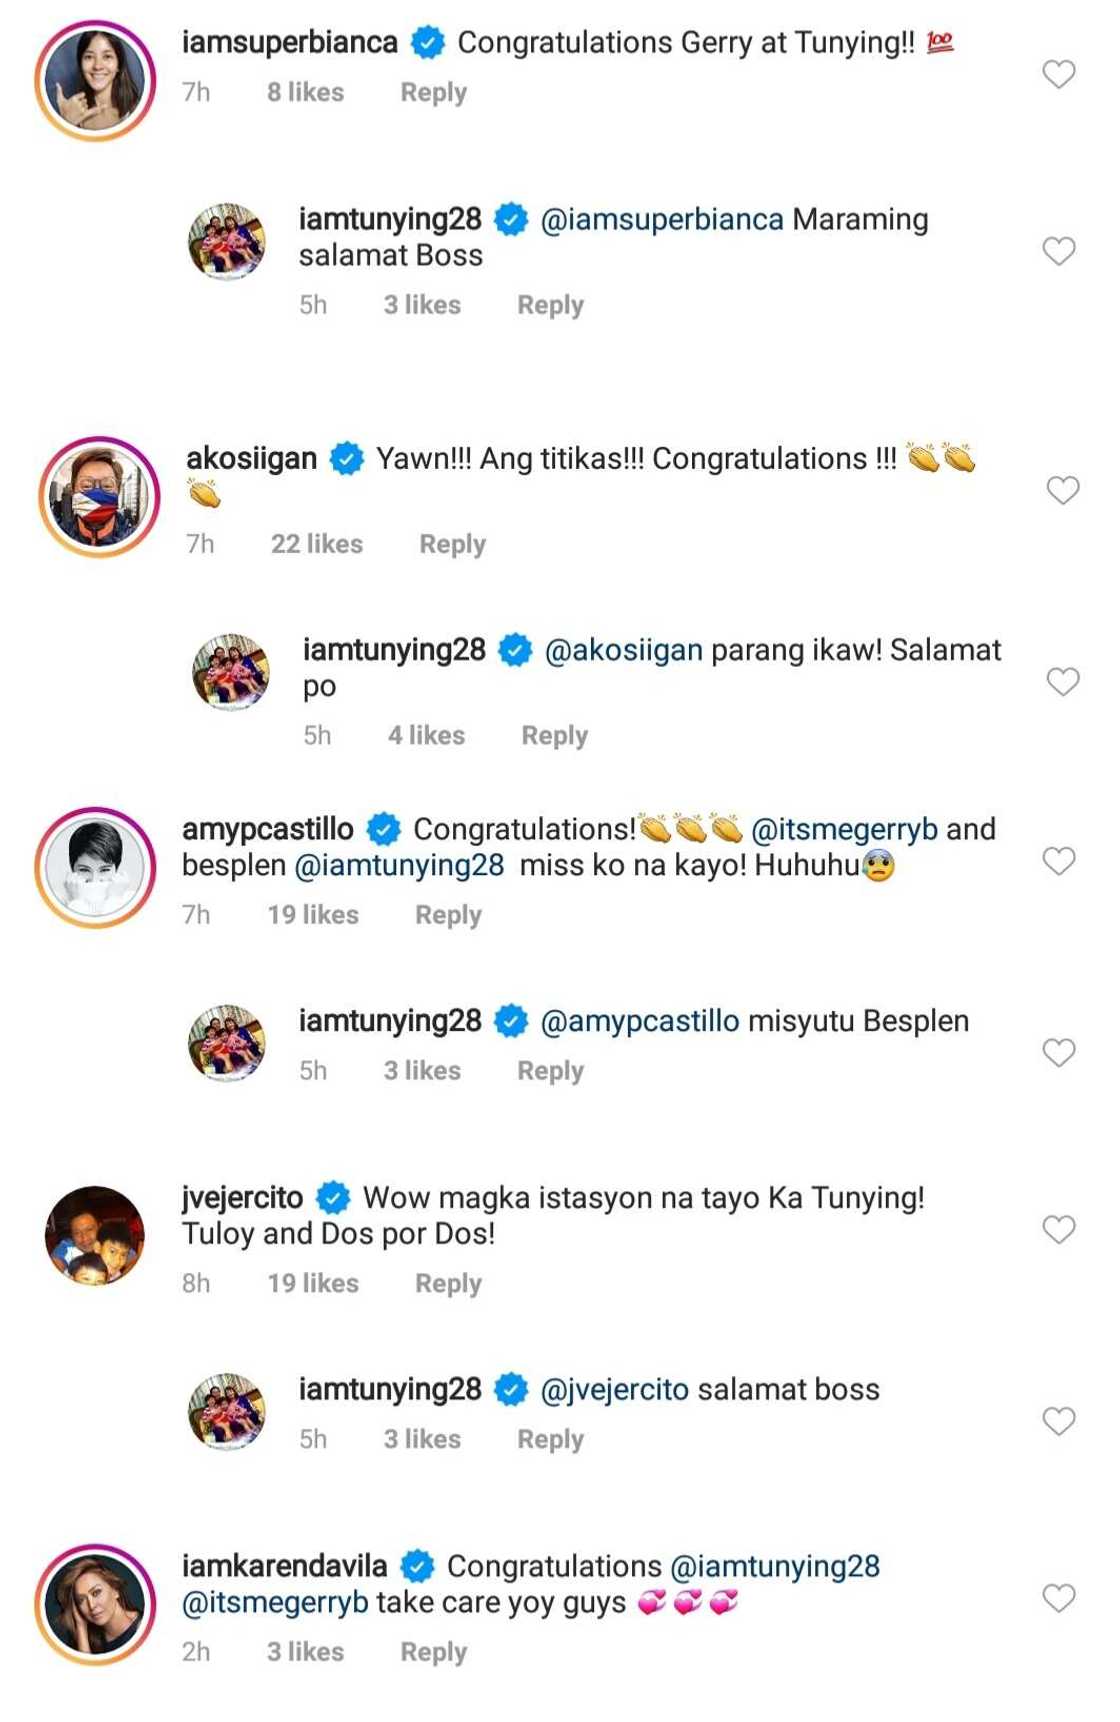The image size is (1120, 1722).
Task: Tap Reply on iamkarendavila's comment
Action: [434, 1651]
